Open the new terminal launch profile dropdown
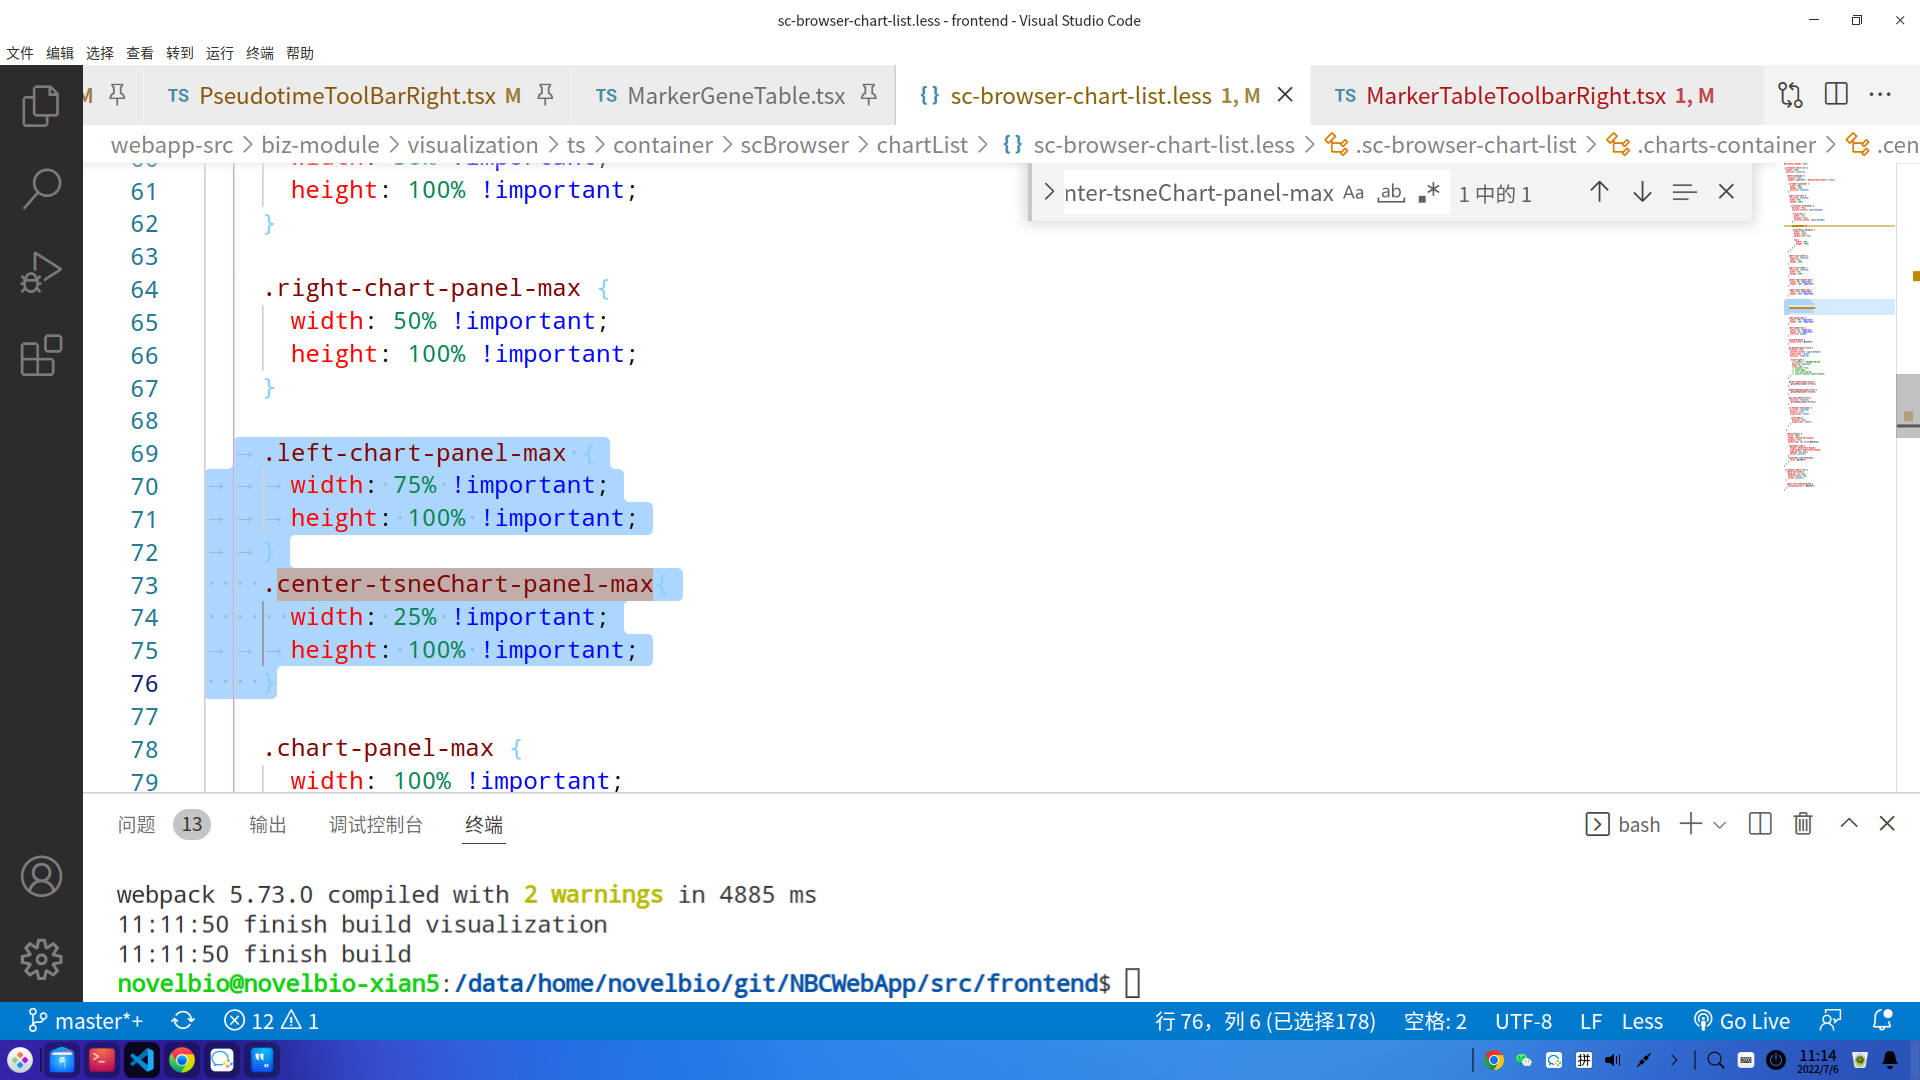Image resolution: width=1920 pixels, height=1080 pixels. (x=1720, y=825)
